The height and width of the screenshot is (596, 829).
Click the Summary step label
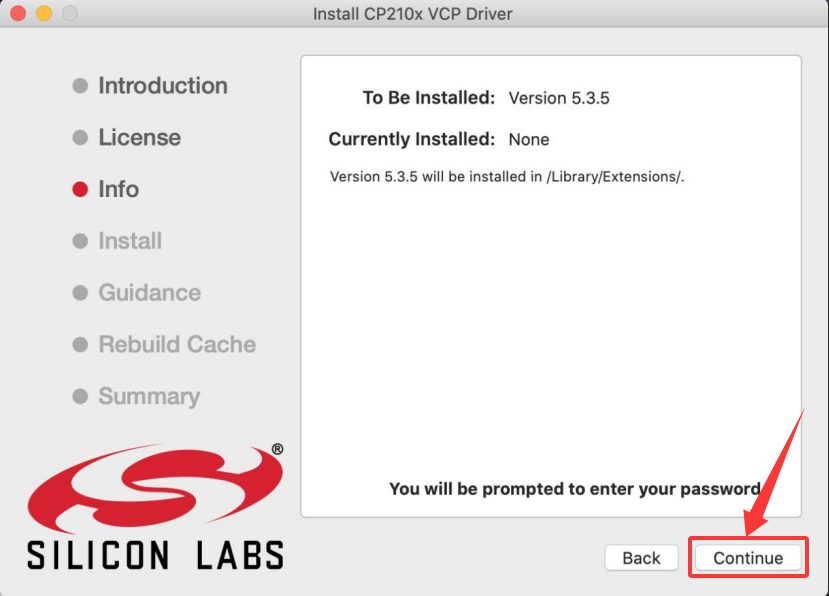[x=149, y=396]
